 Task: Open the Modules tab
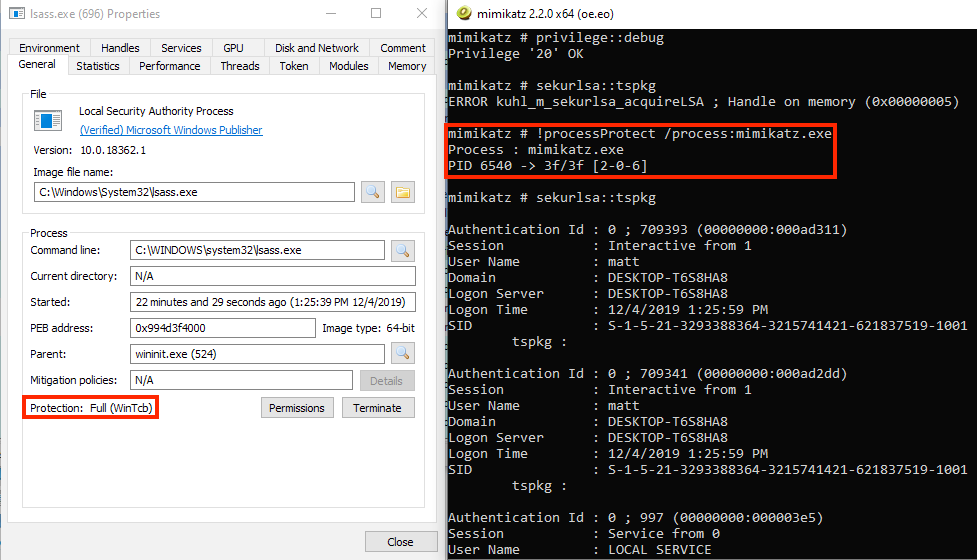click(348, 66)
